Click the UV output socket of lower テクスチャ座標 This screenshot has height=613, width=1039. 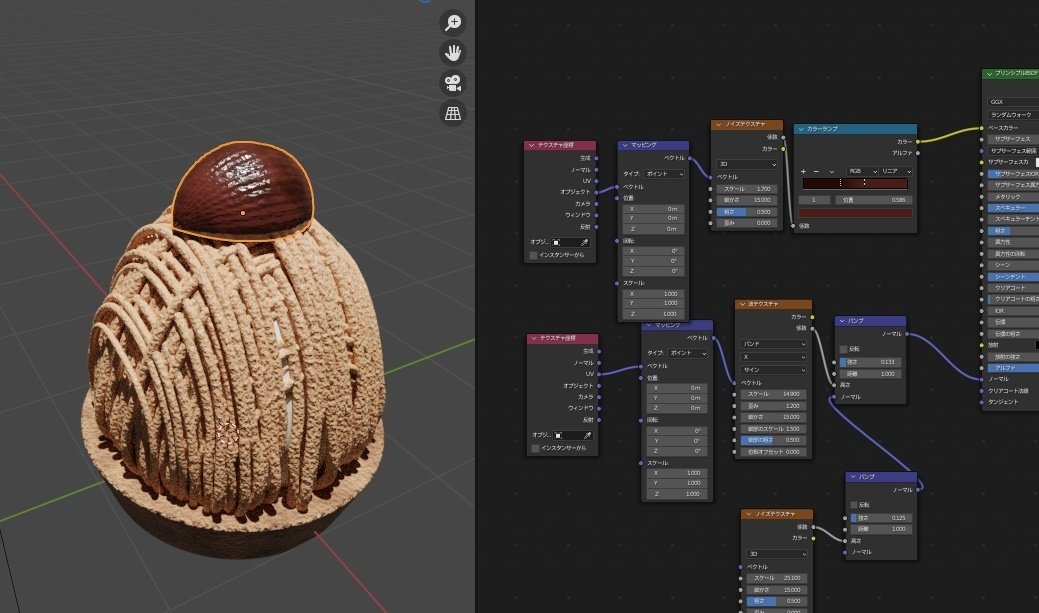[599, 374]
